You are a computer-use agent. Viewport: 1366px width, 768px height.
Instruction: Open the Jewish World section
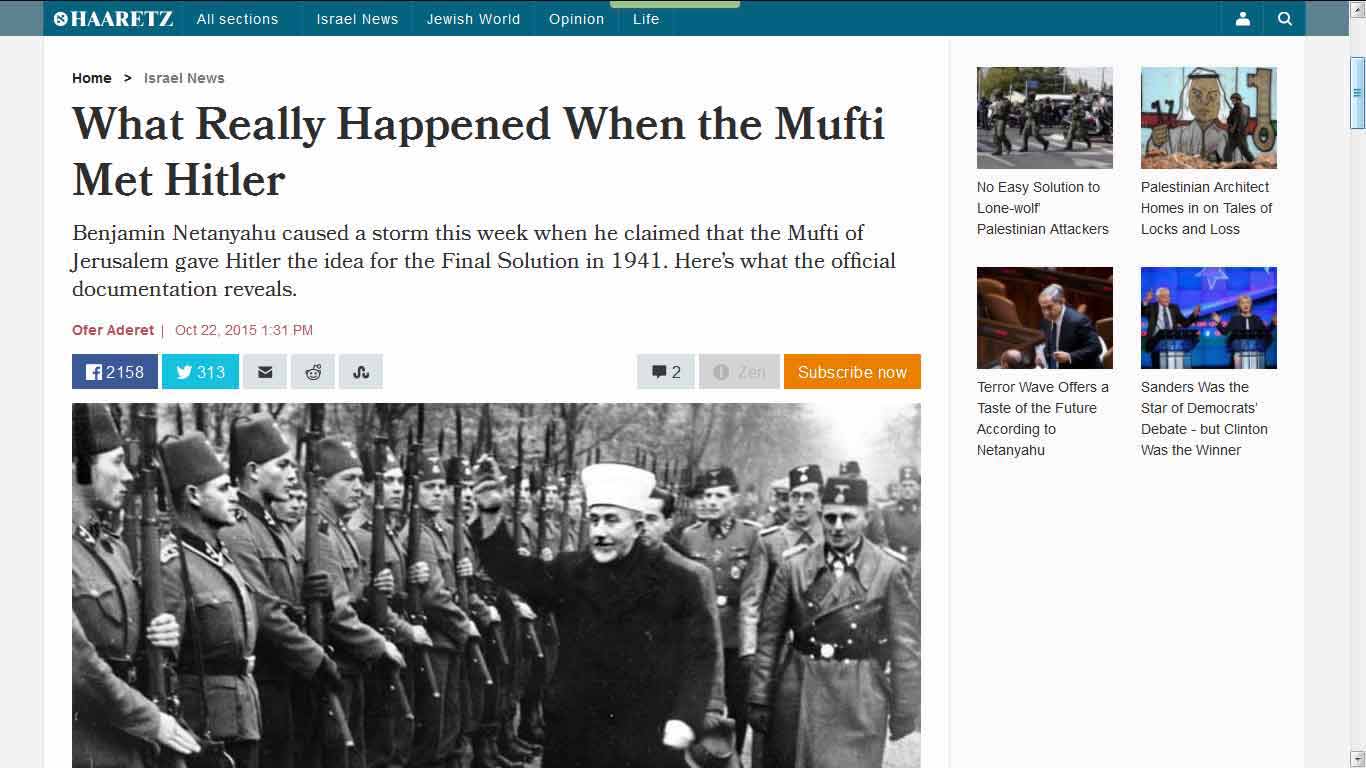(473, 19)
